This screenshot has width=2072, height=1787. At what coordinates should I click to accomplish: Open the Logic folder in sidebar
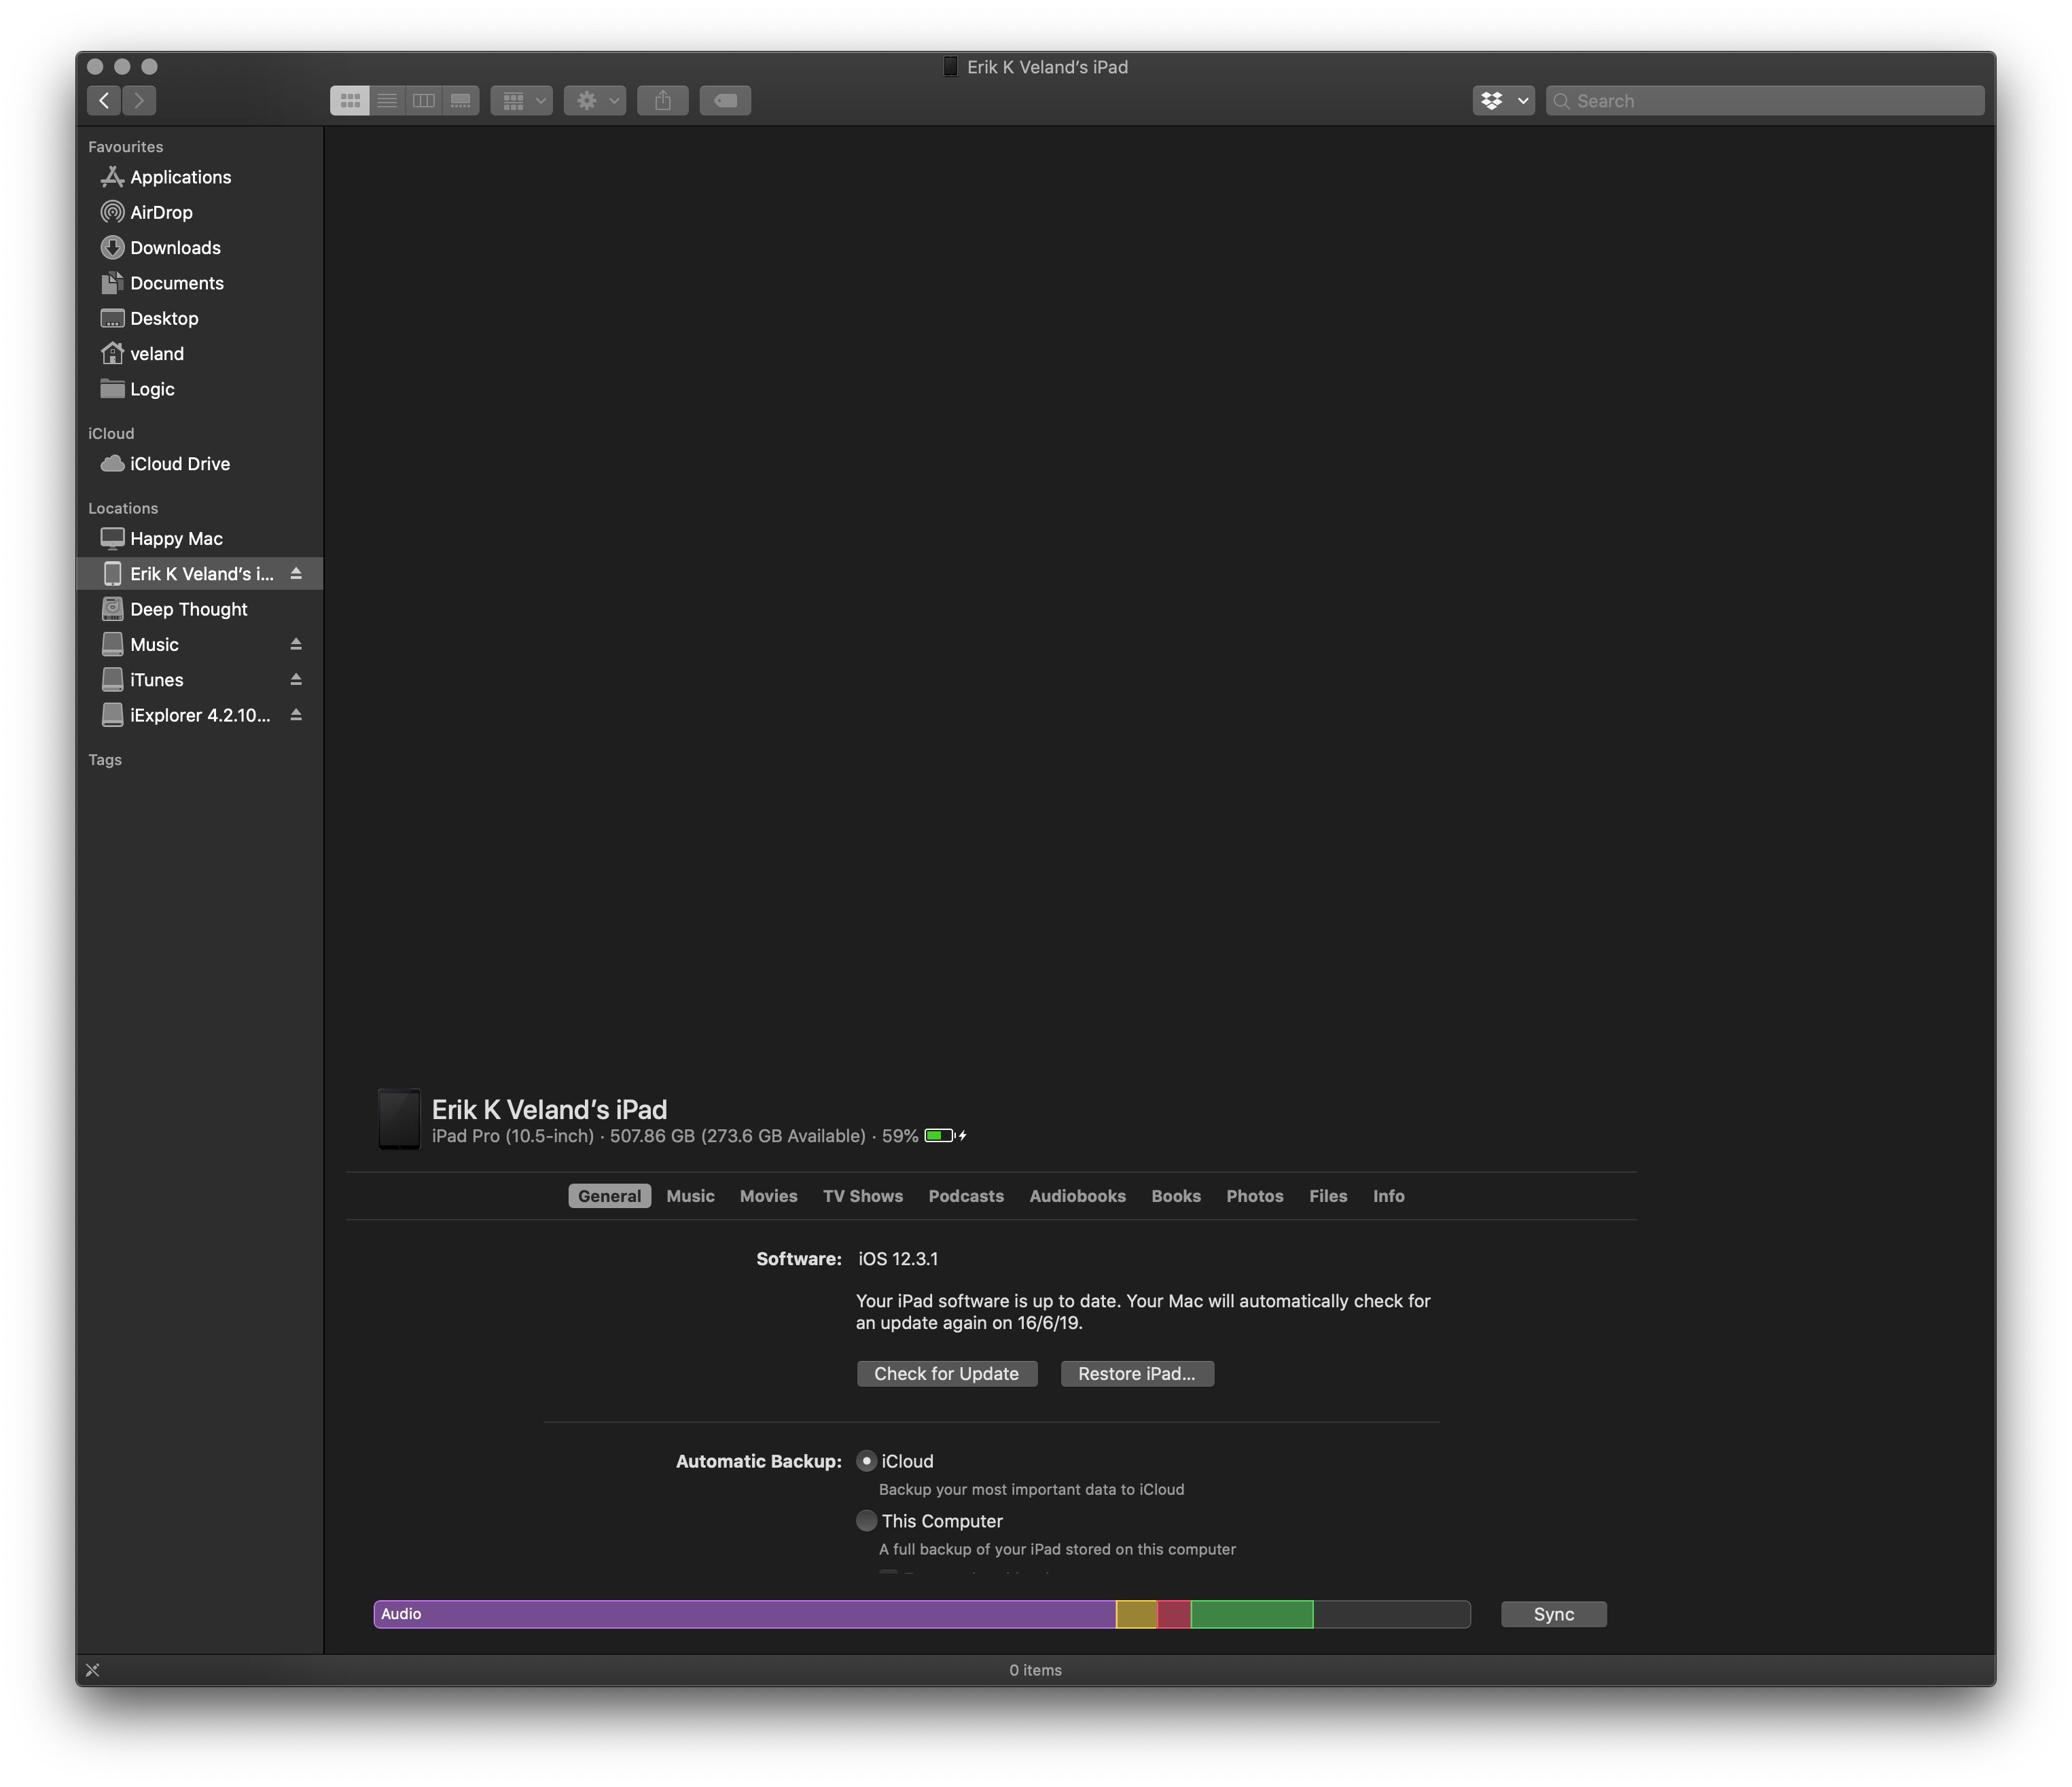pos(200,389)
